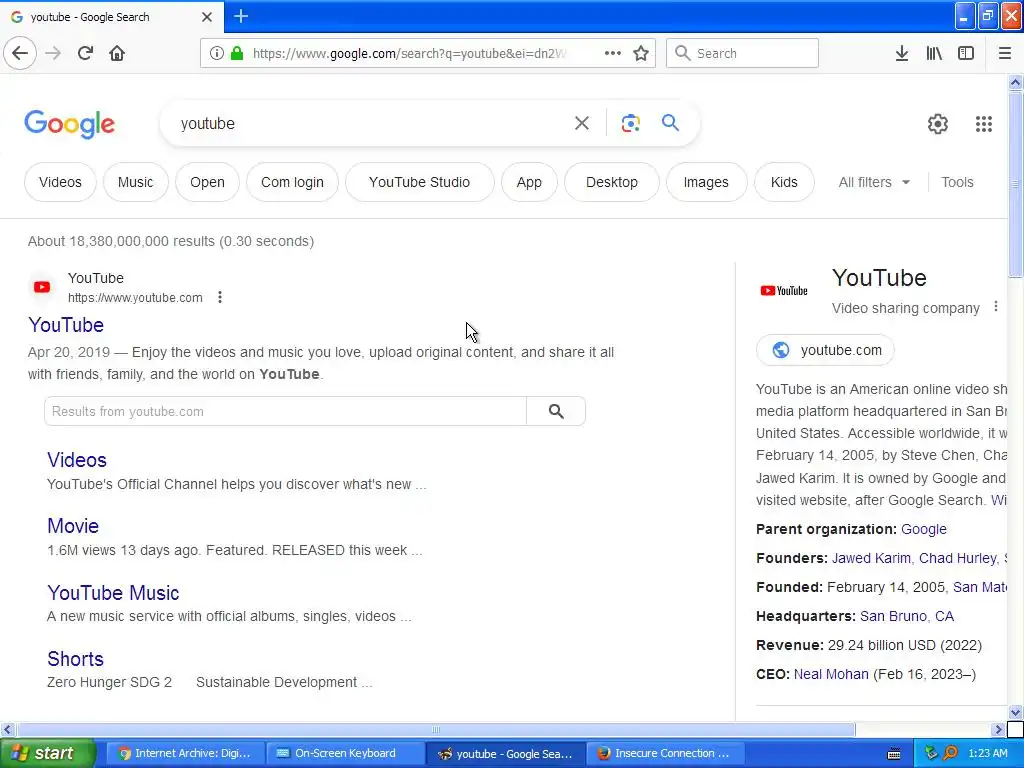This screenshot has width=1024, height=768.
Task: Select the App filter chip
Action: [529, 182]
